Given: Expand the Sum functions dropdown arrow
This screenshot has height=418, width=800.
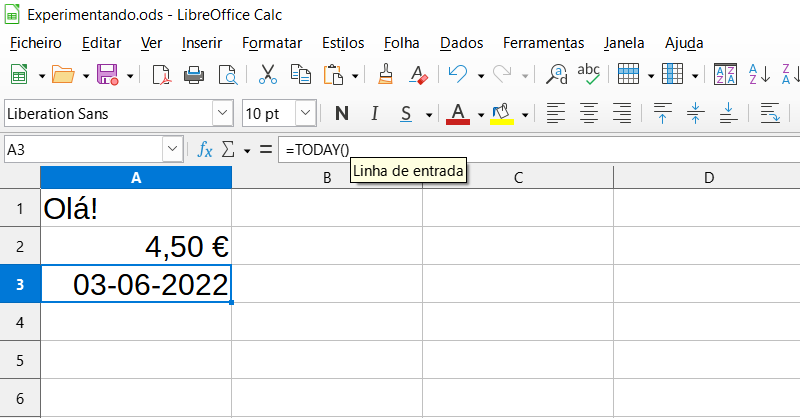Looking at the screenshot, I should click(x=247, y=151).
